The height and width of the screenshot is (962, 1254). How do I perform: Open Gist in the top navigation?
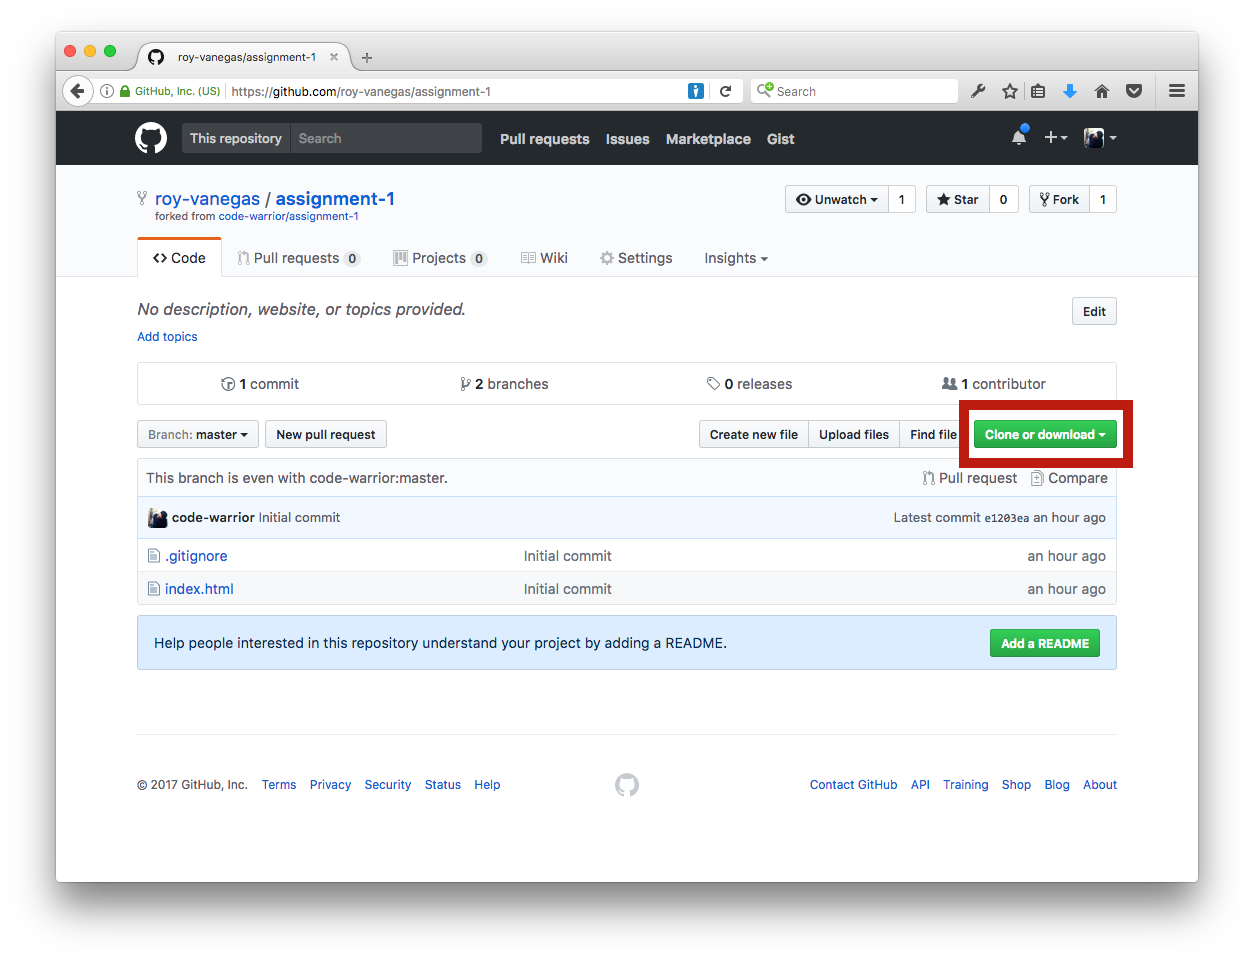(781, 139)
